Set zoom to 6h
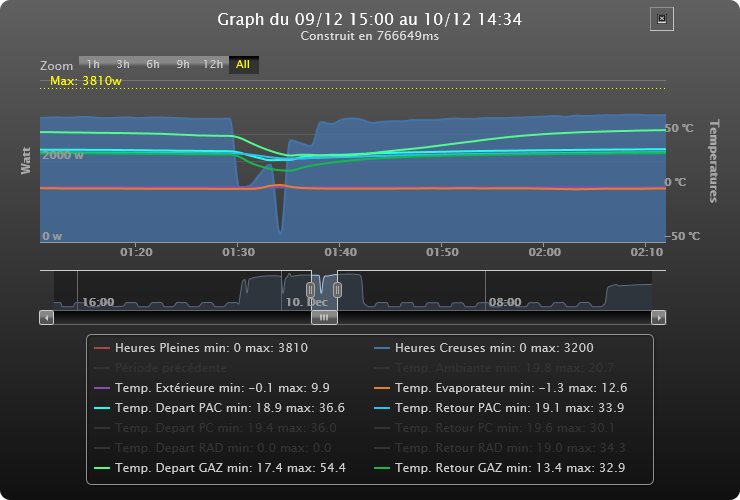 tap(153, 64)
